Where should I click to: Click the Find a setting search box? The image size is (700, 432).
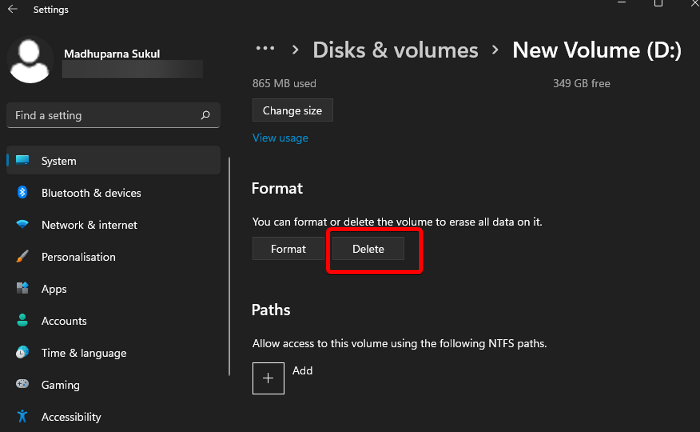point(105,116)
